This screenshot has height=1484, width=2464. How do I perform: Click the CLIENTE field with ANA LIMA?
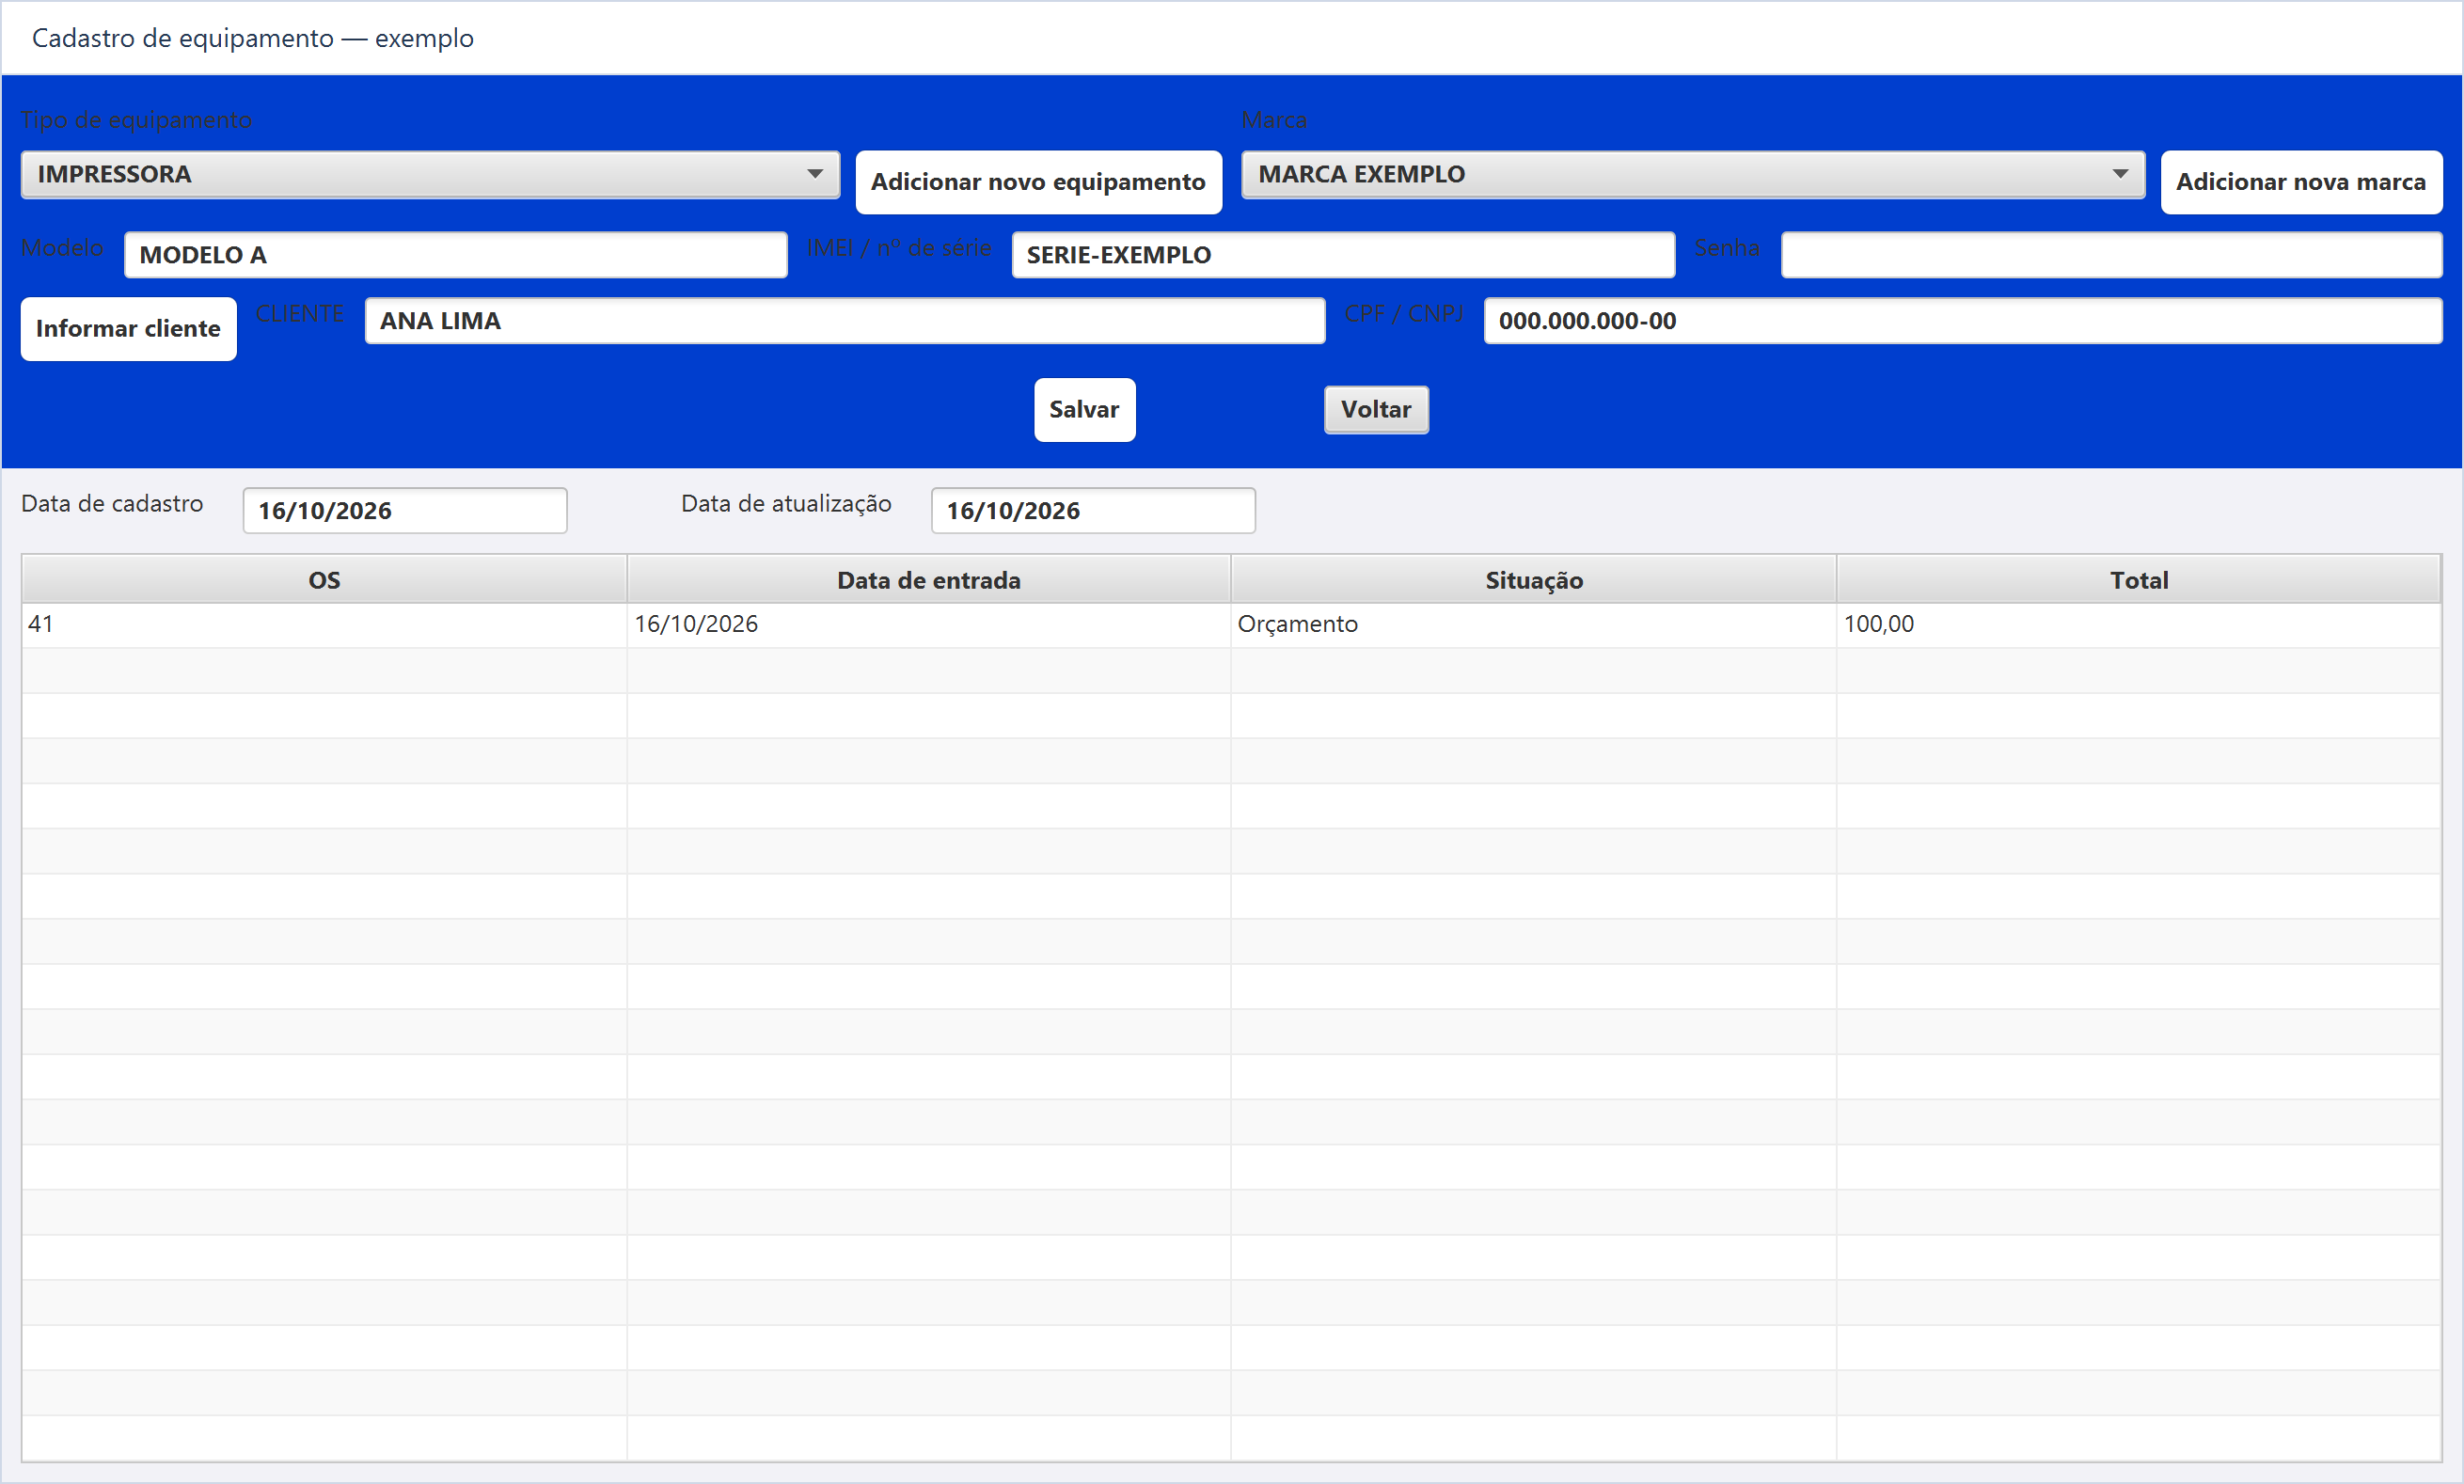pyautogui.click(x=845, y=321)
